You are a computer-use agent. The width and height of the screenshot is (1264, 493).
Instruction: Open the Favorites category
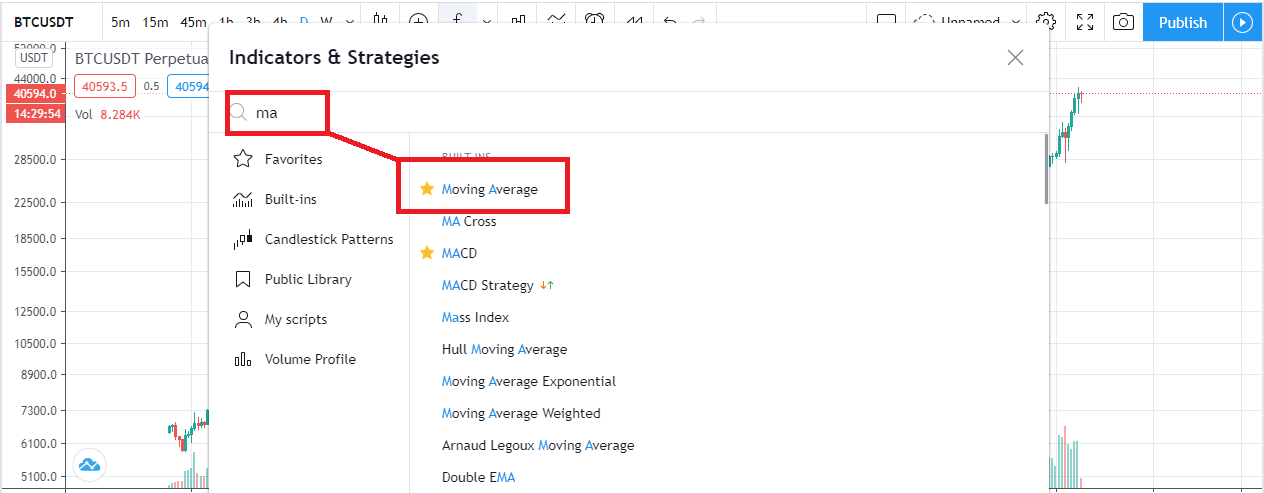click(x=293, y=159)
